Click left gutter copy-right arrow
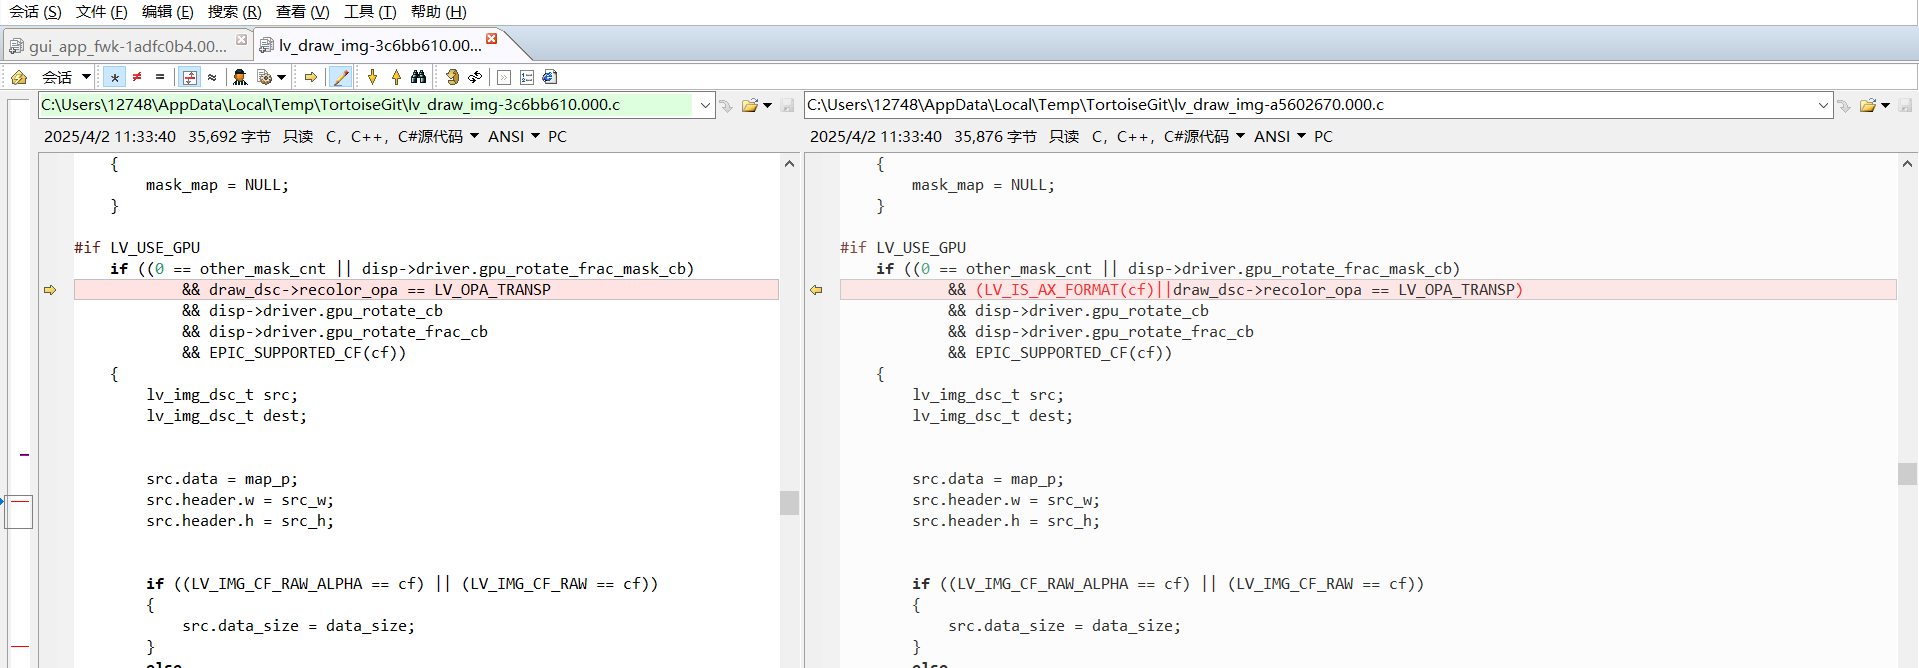Image resolution: width=1919 pixels, height=668 pixels. (x=50, y=290)
